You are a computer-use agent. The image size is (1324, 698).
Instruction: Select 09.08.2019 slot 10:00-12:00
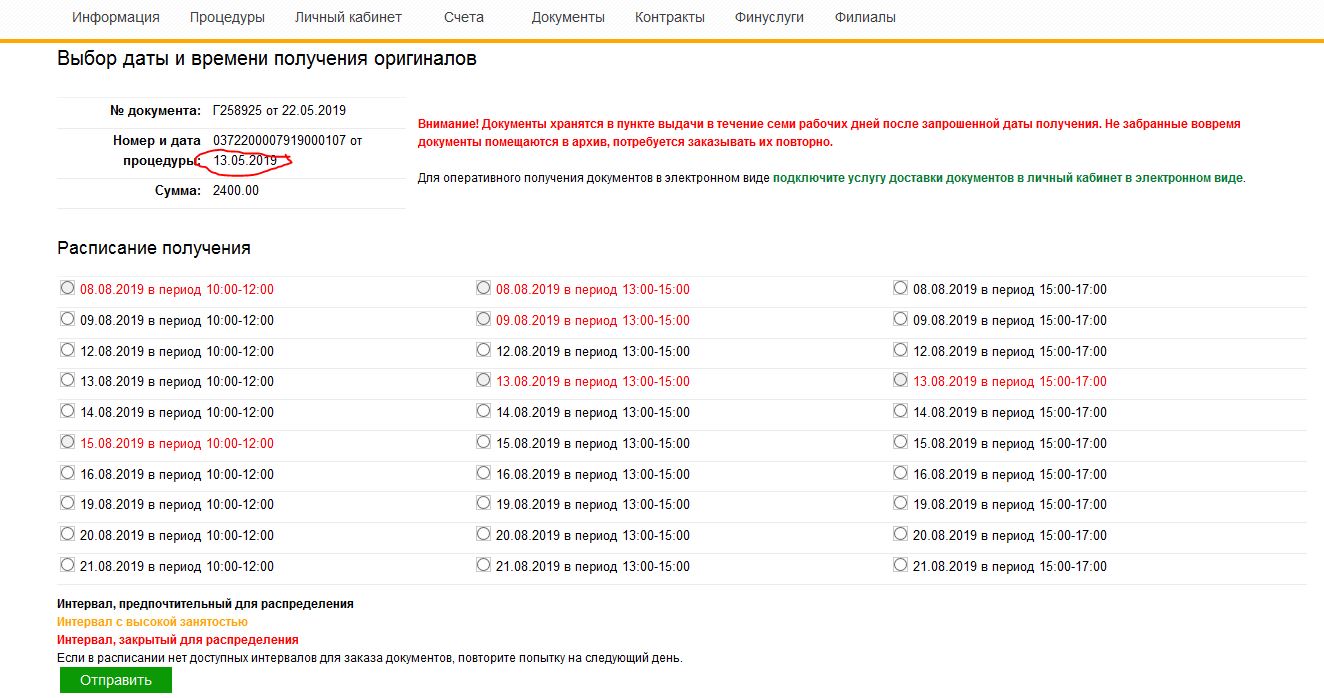[68, 319]
